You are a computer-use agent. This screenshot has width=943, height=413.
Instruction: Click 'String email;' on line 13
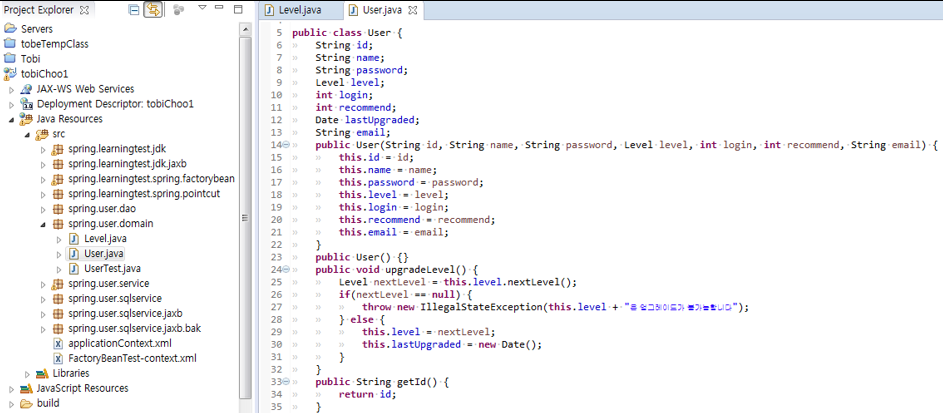coord(353,132)
